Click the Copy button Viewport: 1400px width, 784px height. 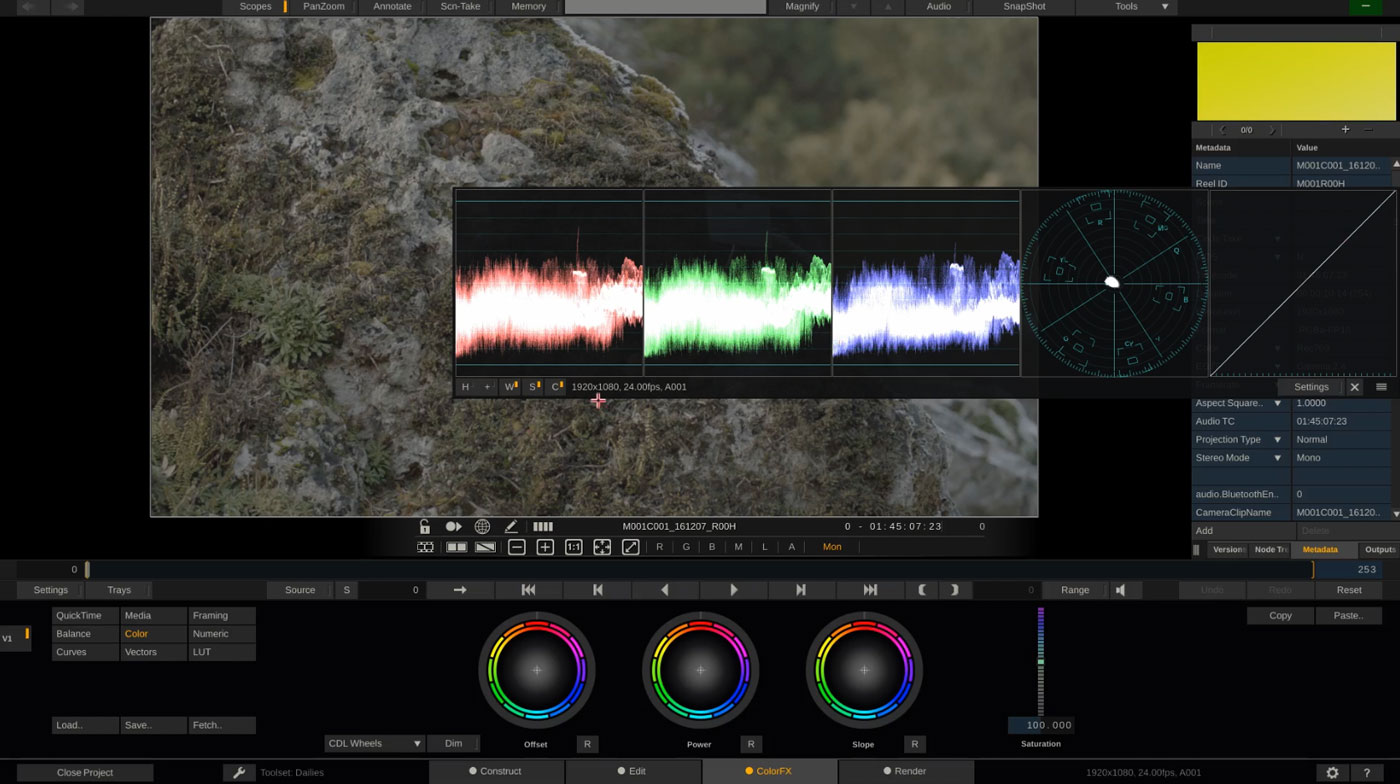(x=1280, y=616)
